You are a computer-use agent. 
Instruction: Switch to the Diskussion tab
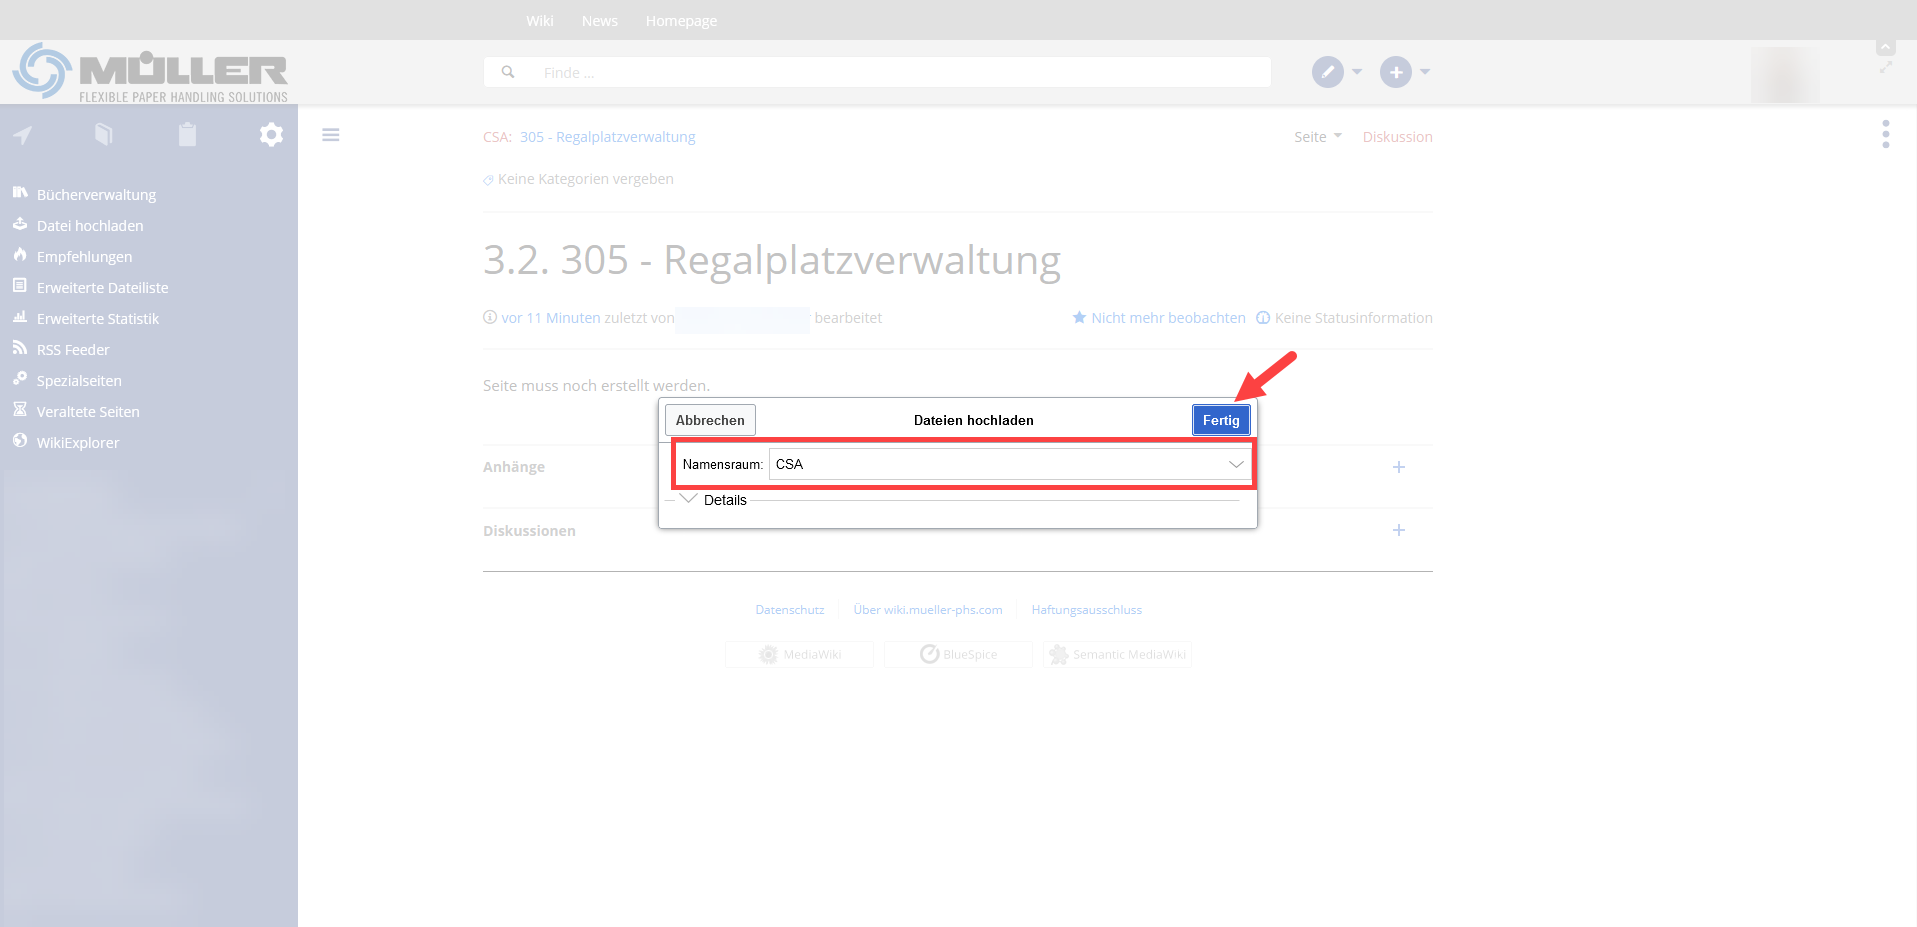pos(1397,137)
